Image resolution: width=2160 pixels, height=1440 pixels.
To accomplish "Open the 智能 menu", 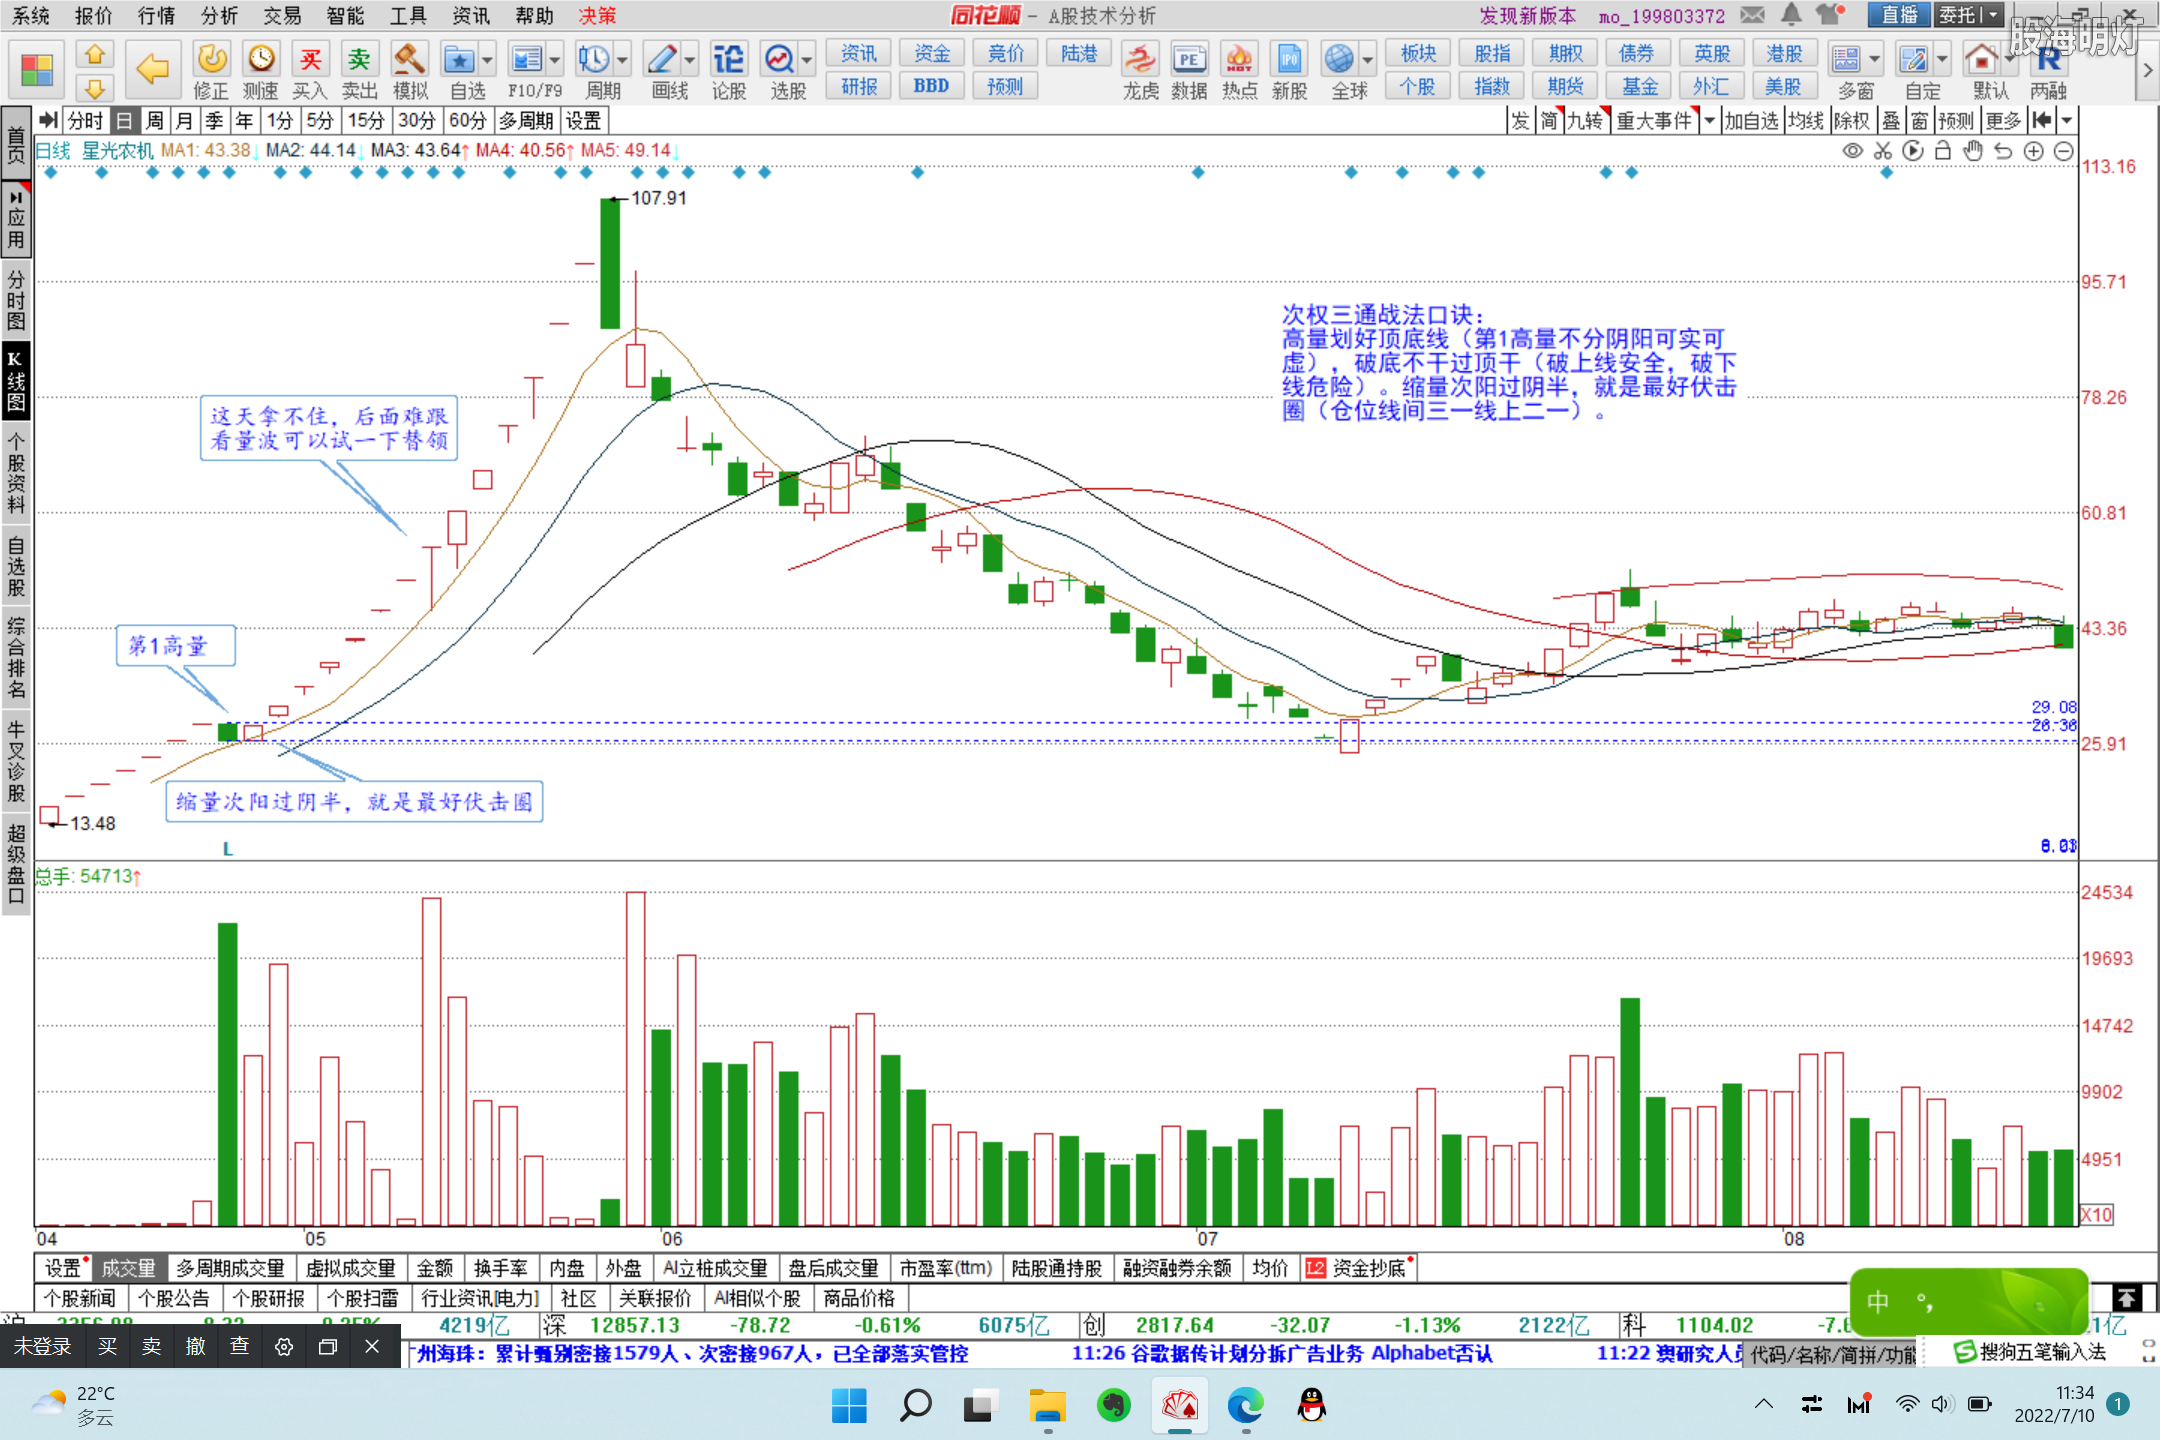I will tap(345, 15).
